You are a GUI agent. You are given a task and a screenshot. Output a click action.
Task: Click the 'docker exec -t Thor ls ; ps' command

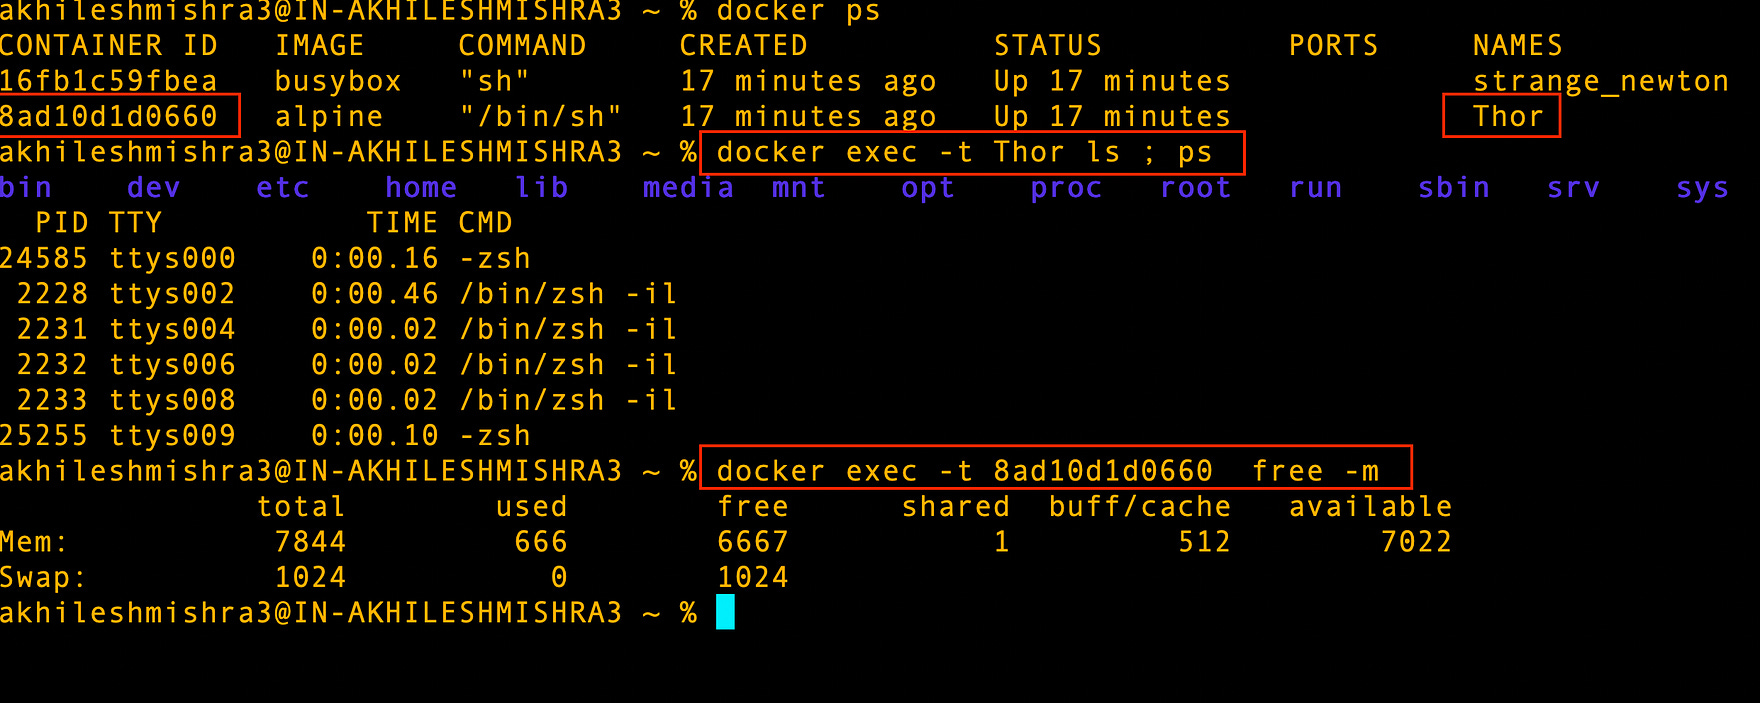click(965, 152)
